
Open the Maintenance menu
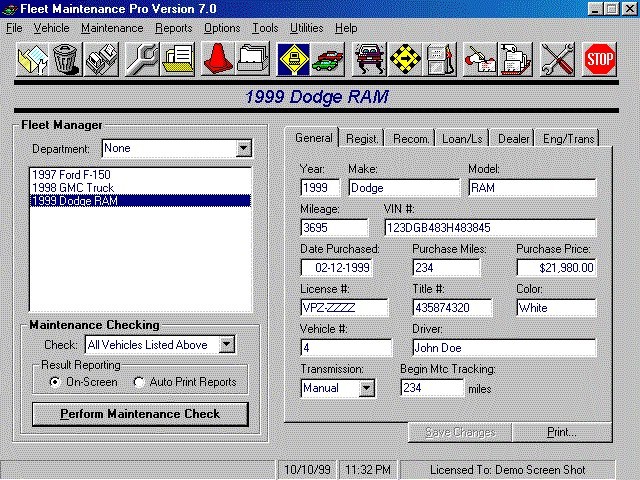(x=112, y=28)
